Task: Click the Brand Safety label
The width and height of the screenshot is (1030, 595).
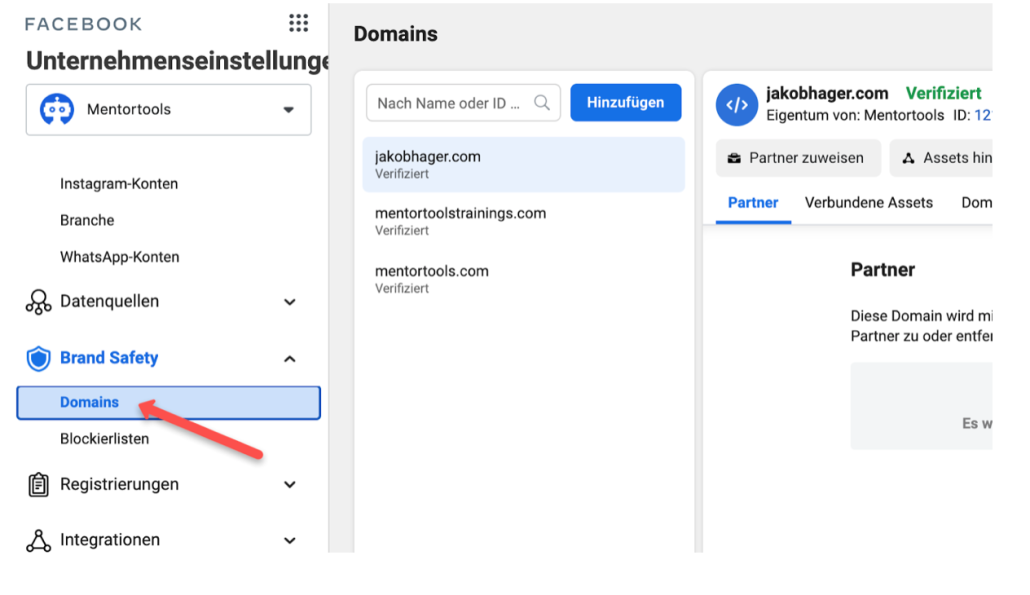Action: click(109, 358)
